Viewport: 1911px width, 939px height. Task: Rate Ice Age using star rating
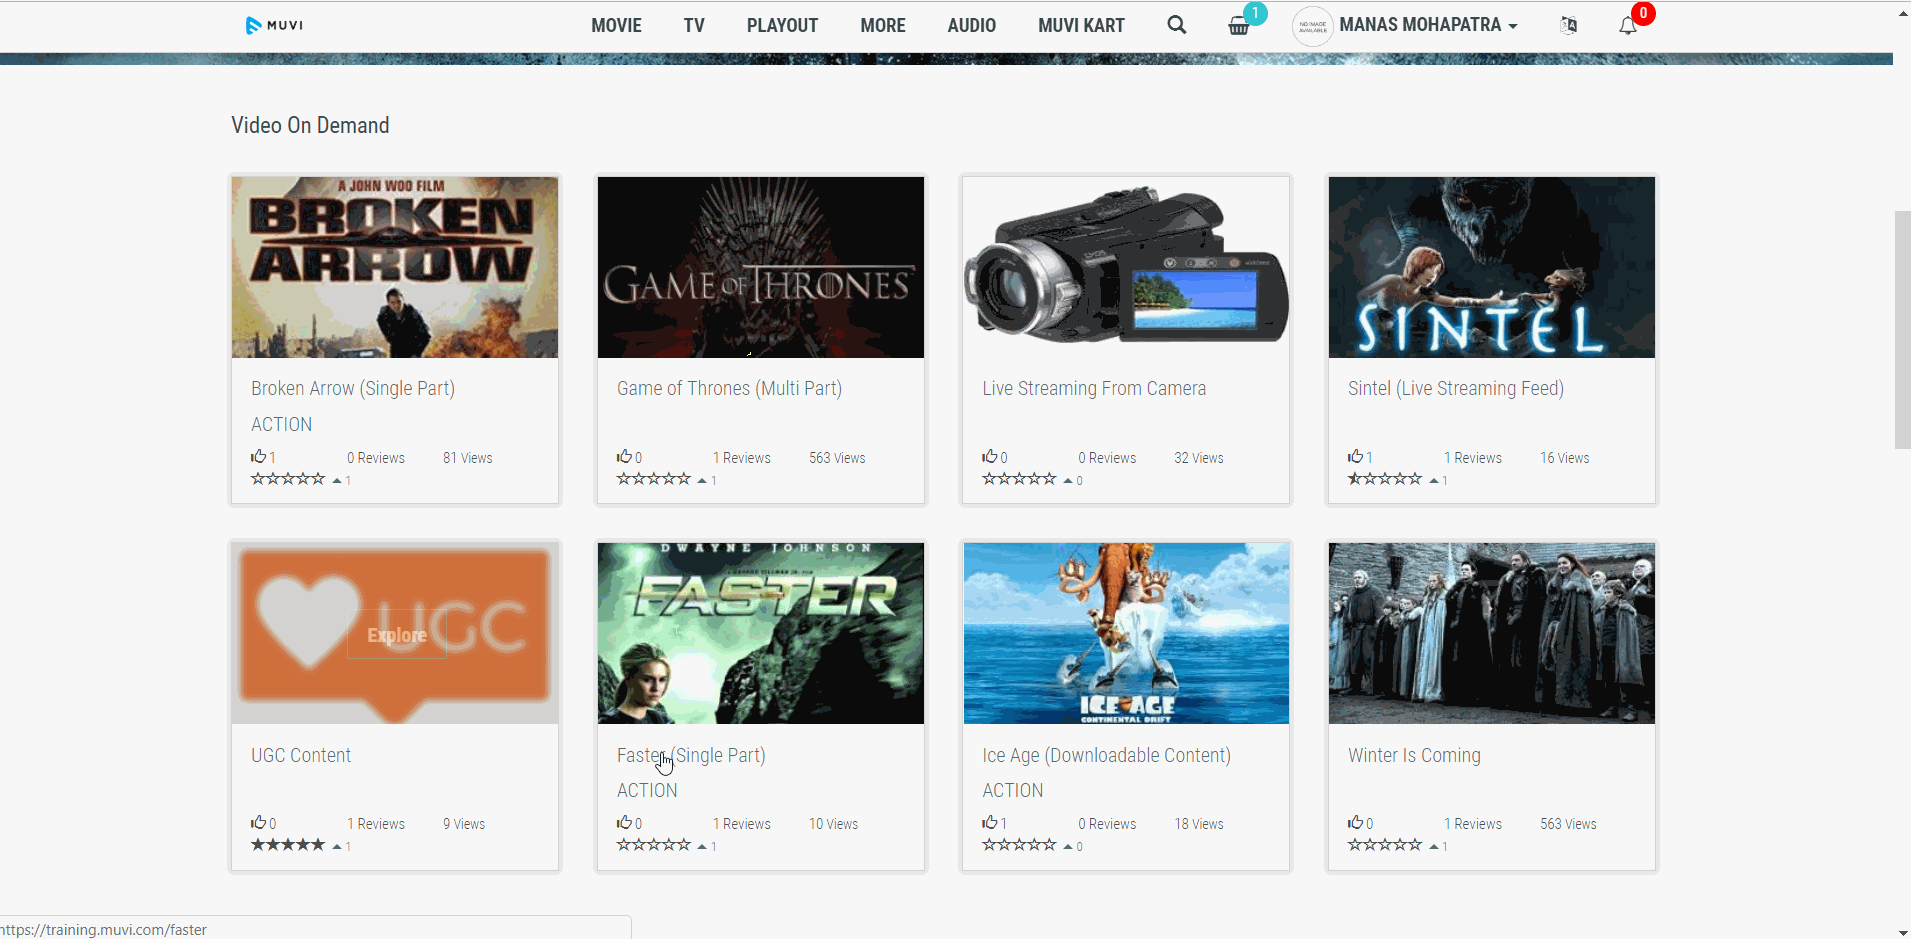1019,845
